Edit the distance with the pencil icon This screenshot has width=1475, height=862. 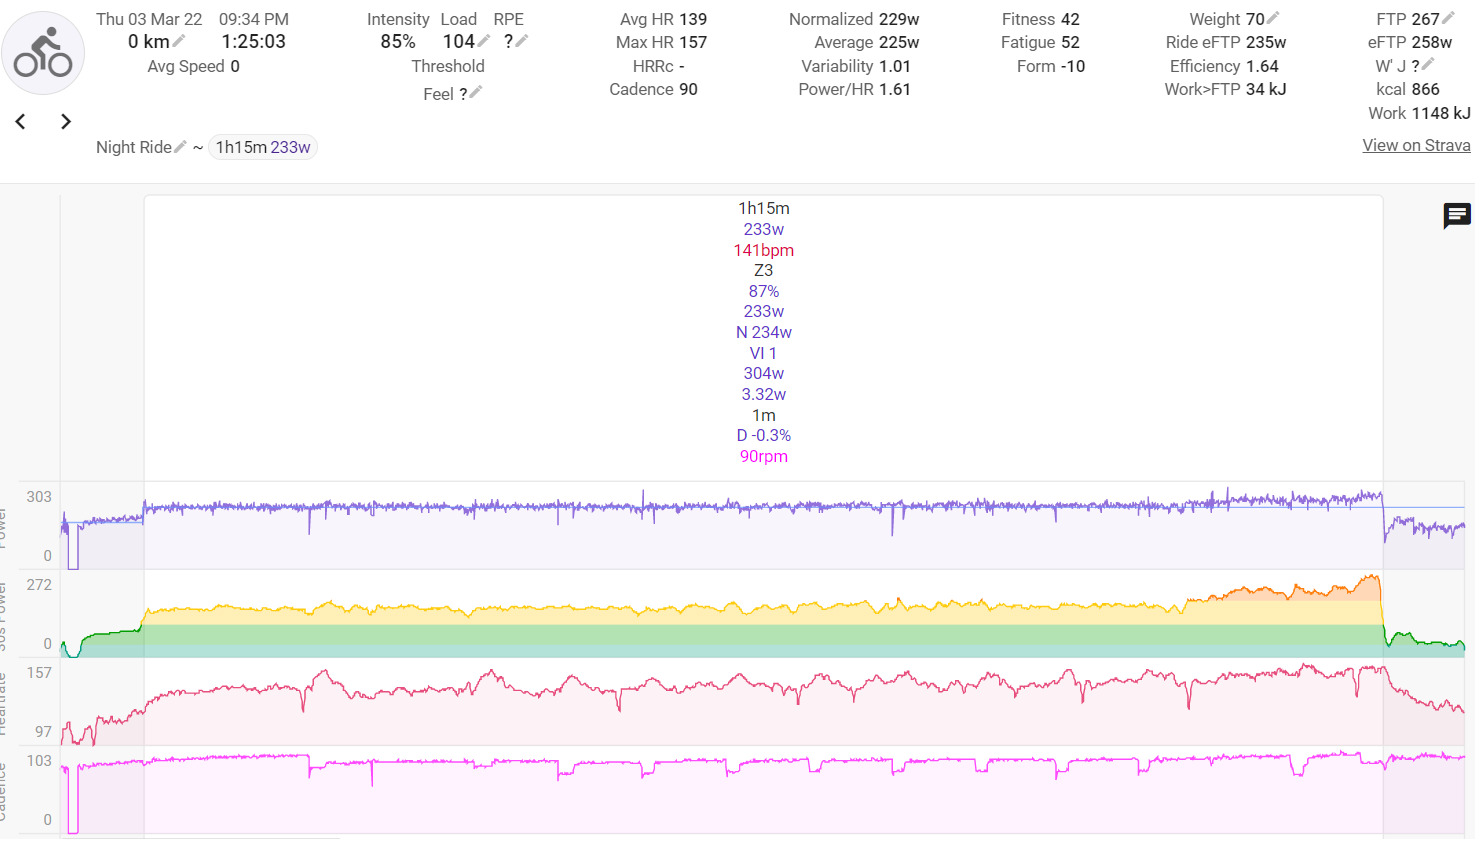pyautogui.click(x=179, y=41)
